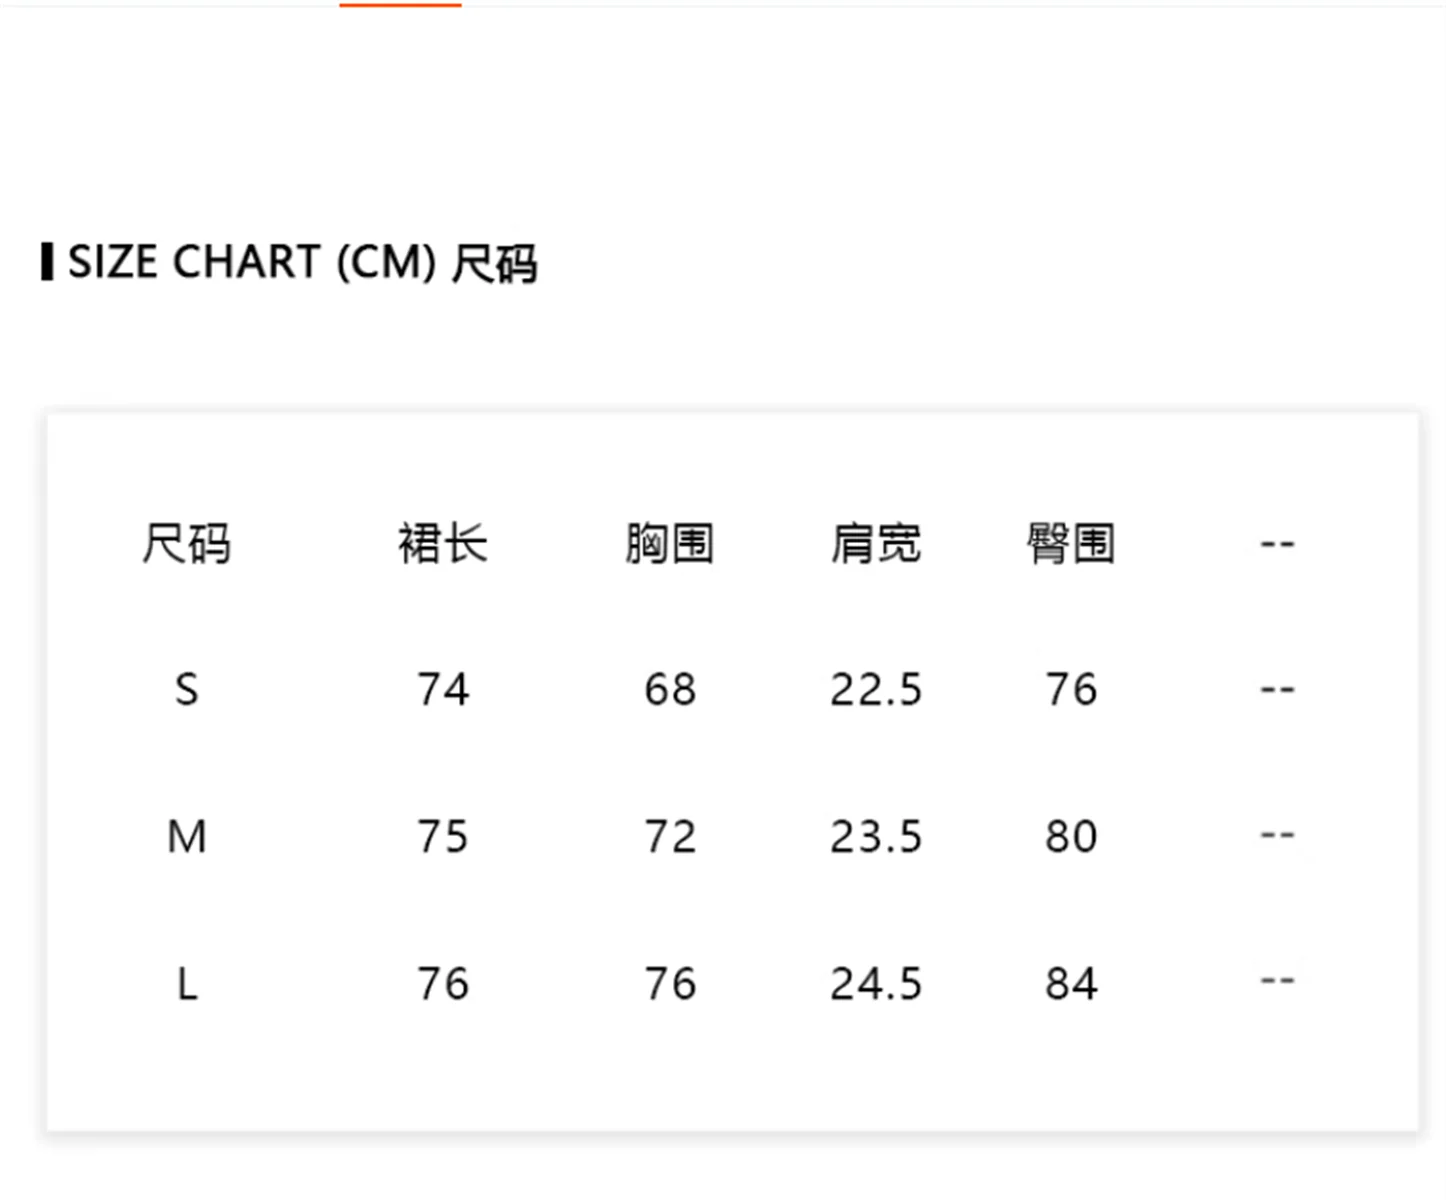Image resolution: width=1446 pixels, height=1200 pixels.
Task: Click hip value 80 for size M
Action: point(1071,837)
